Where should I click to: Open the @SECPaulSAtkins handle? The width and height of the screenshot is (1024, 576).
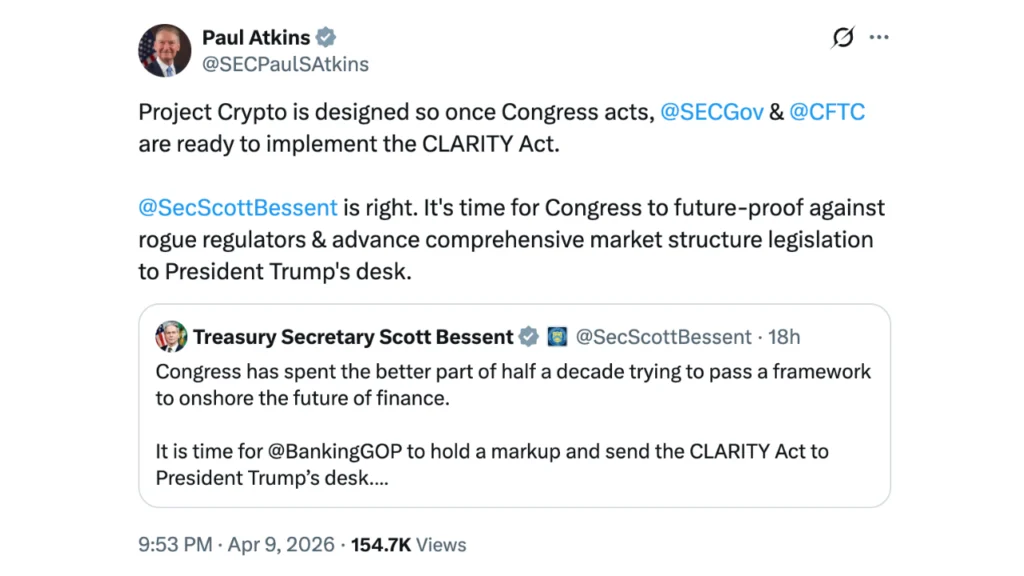coord(286,63)
